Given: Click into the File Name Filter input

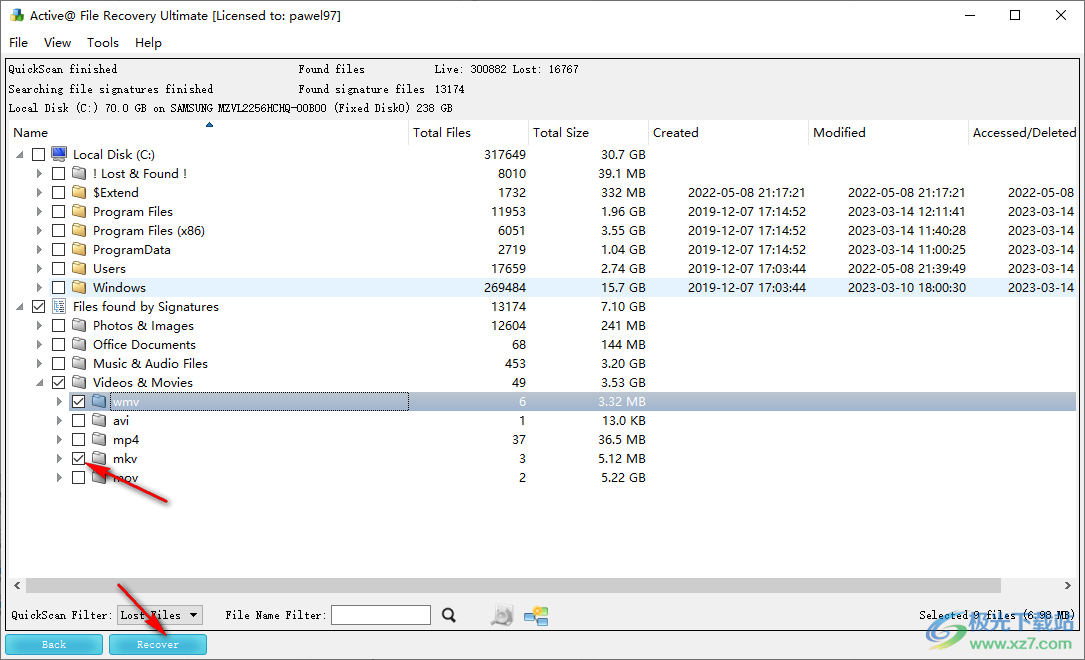Looking at the screenshot, I should point(381,614).
